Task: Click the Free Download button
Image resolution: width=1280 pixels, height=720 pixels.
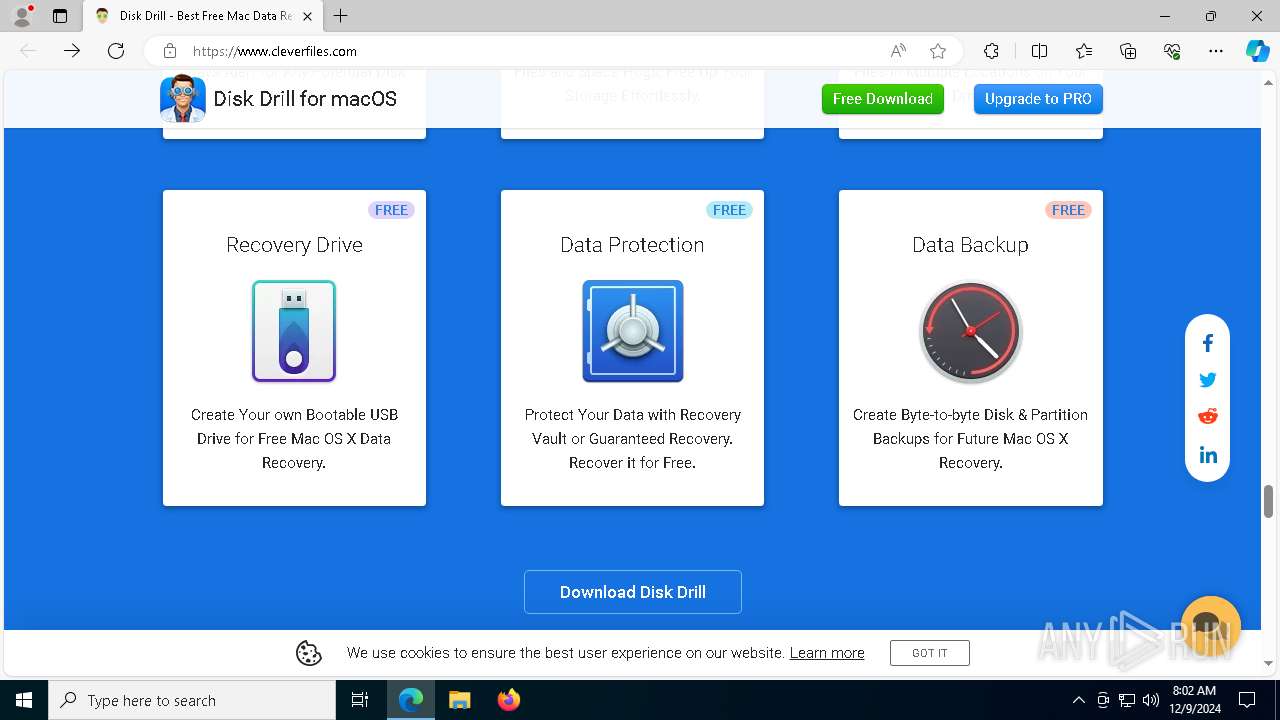Action: [x=883, y=99]
